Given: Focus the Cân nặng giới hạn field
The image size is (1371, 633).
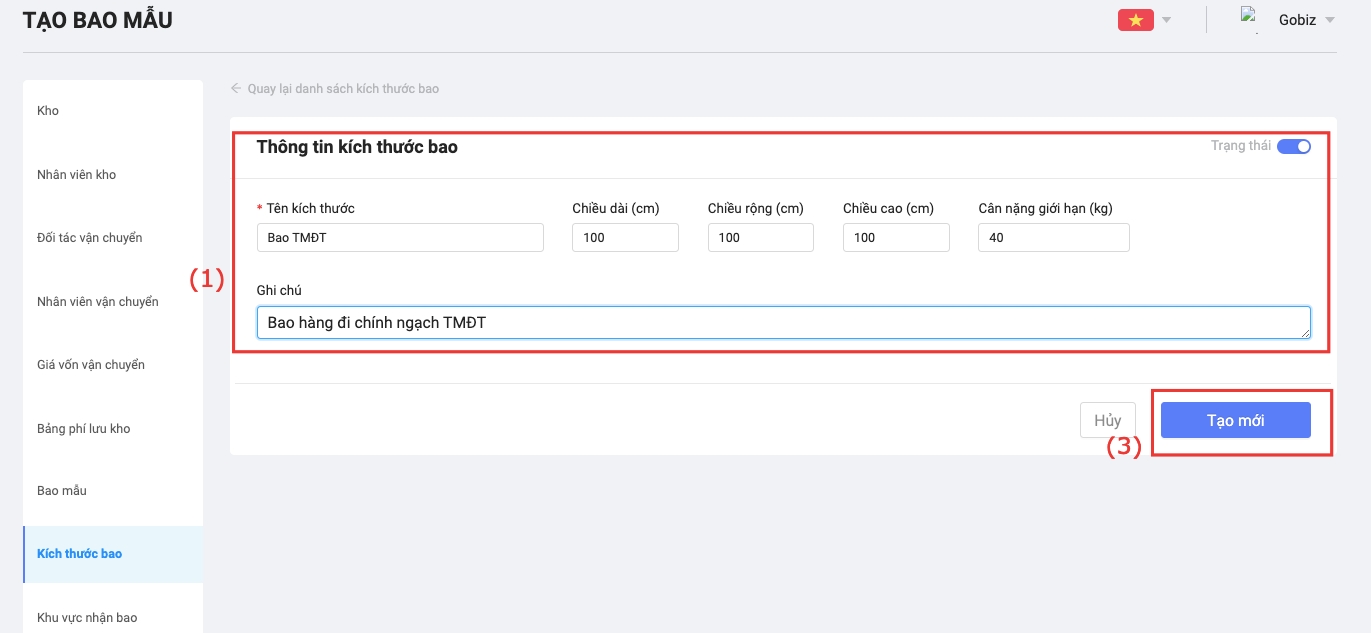Looking at the screenshot, I should click(x=1053, y=238).
